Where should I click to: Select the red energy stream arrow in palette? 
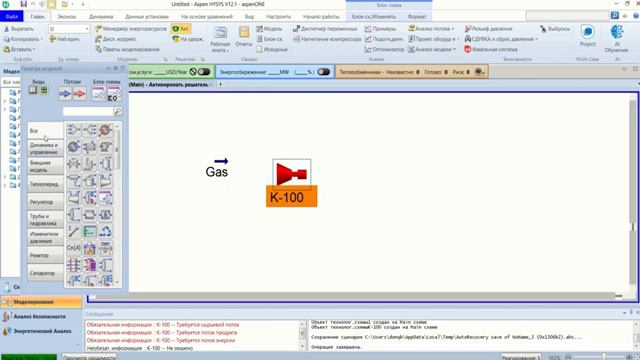pyautogui.click(x=79, y=94)
